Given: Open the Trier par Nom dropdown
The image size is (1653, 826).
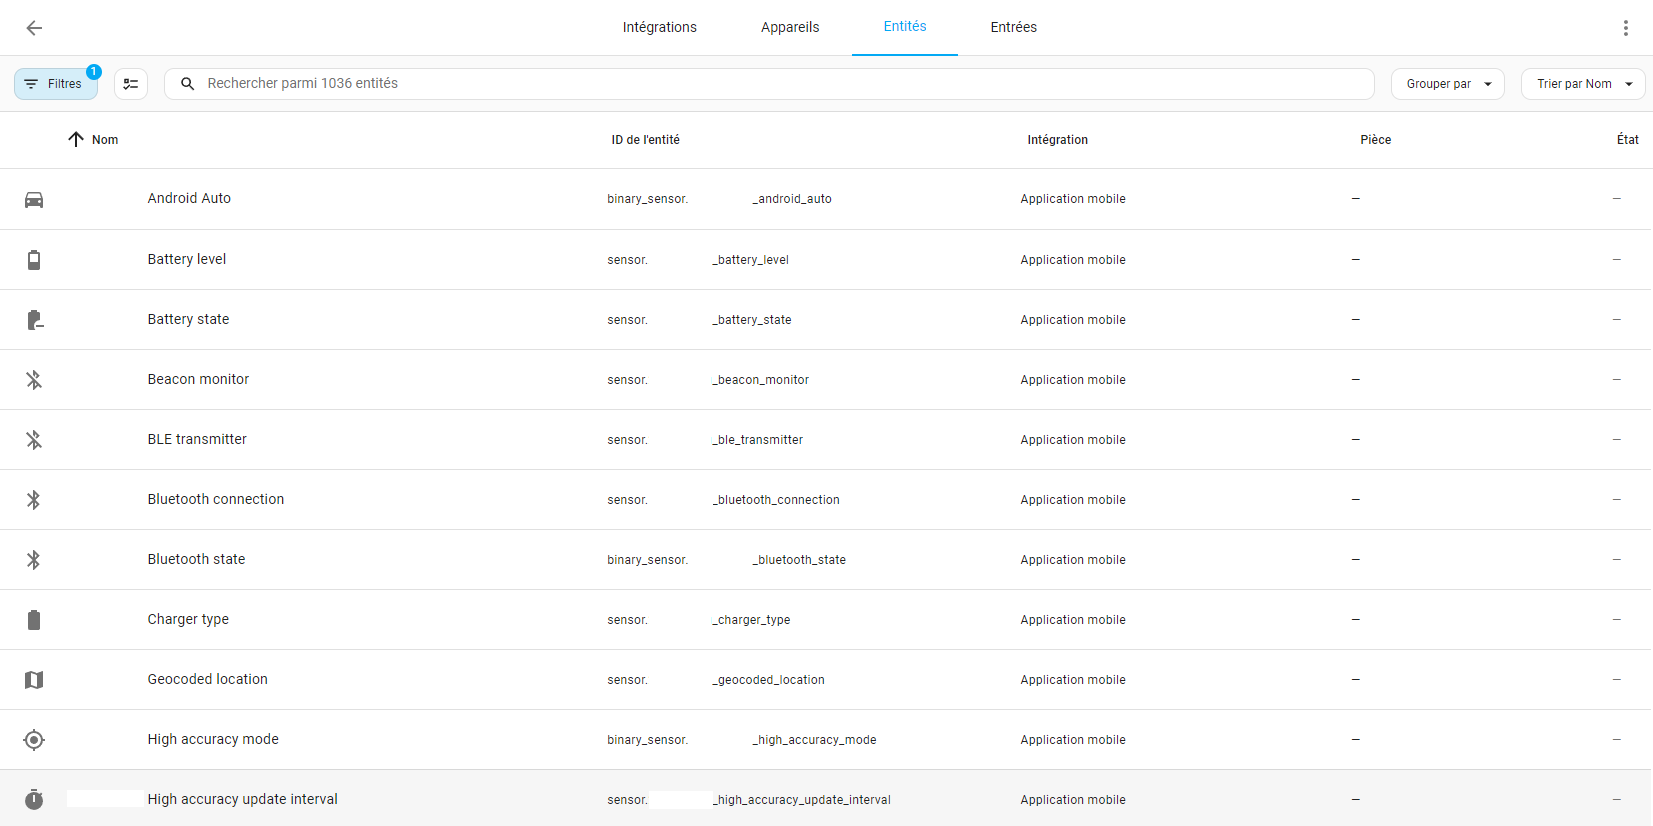Looking at the screenshot, I should point(1582,84).
